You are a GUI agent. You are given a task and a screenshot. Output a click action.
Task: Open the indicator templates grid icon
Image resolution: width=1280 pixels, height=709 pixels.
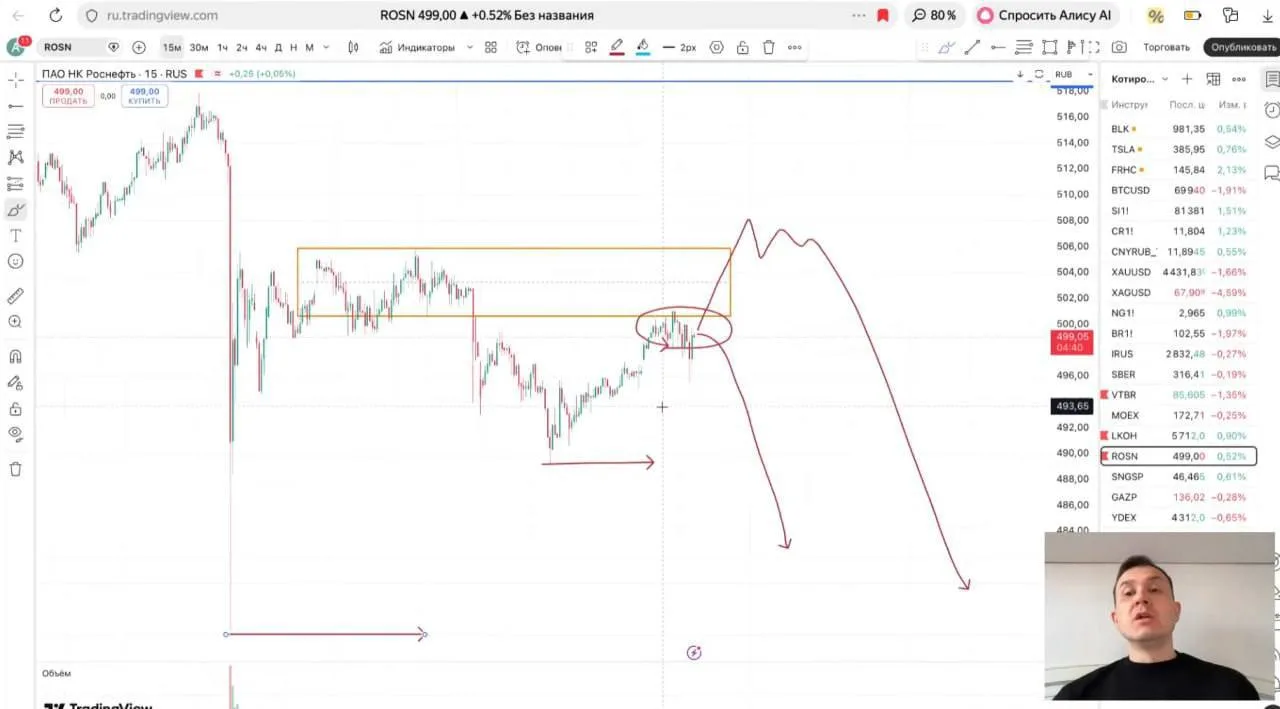point(490,47)
